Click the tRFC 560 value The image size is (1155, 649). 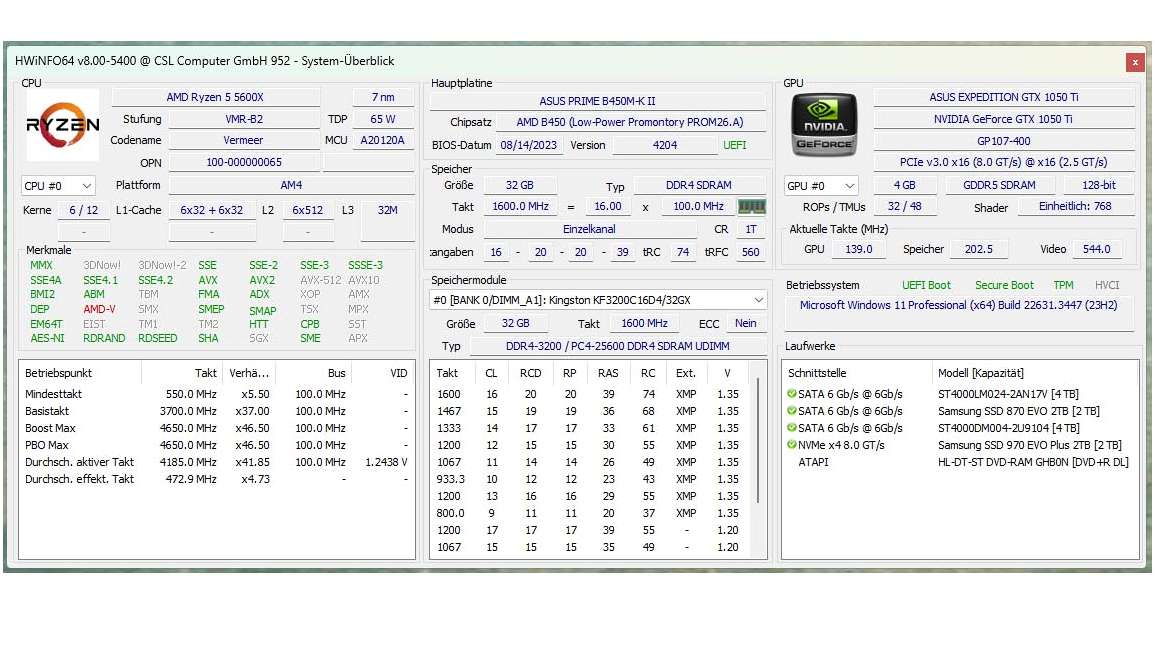click(x=751, y=252)
